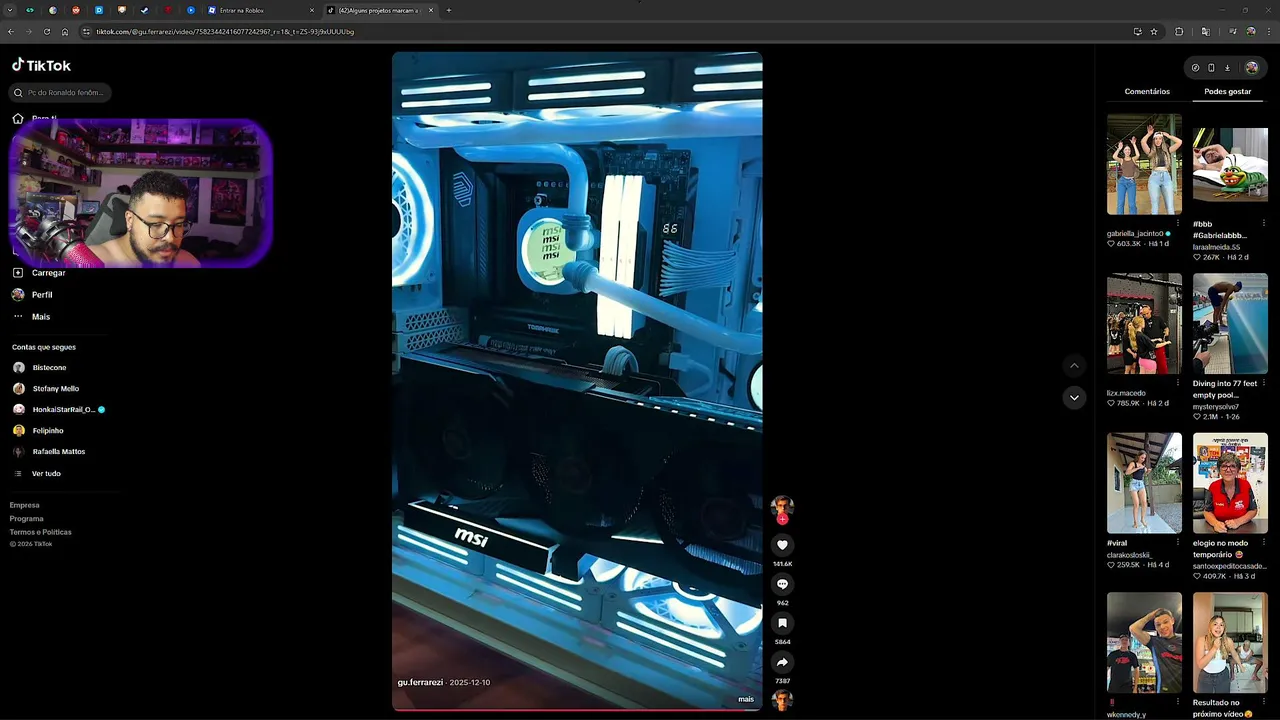Open the Rafaella Mattos followed account
Image resolution: width=1280 pixels, height=720 pixels.
point(58,451)
